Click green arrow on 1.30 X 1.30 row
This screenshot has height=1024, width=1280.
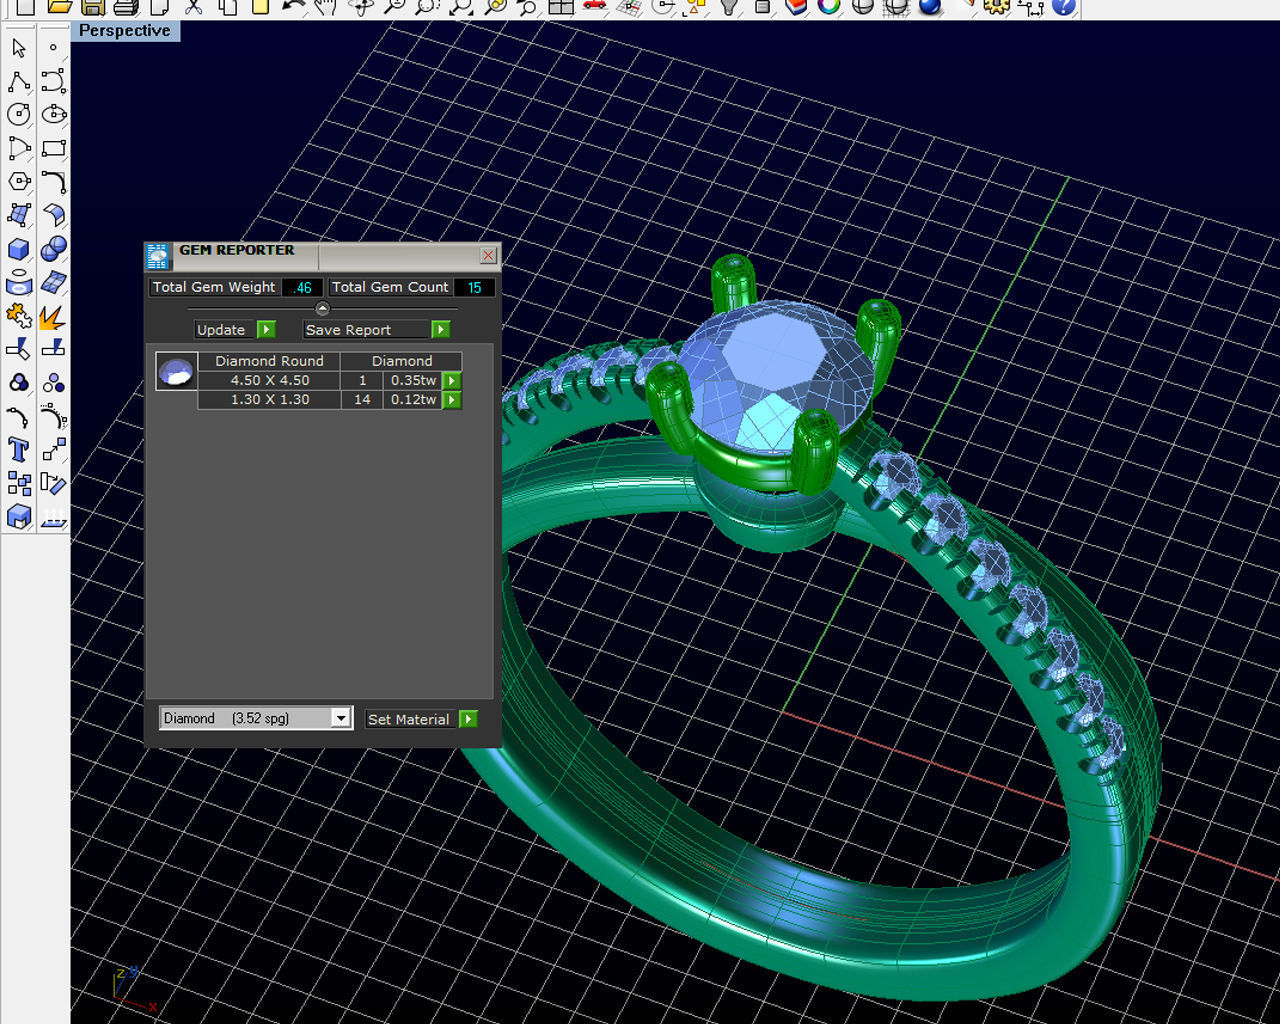click(452, 400)
